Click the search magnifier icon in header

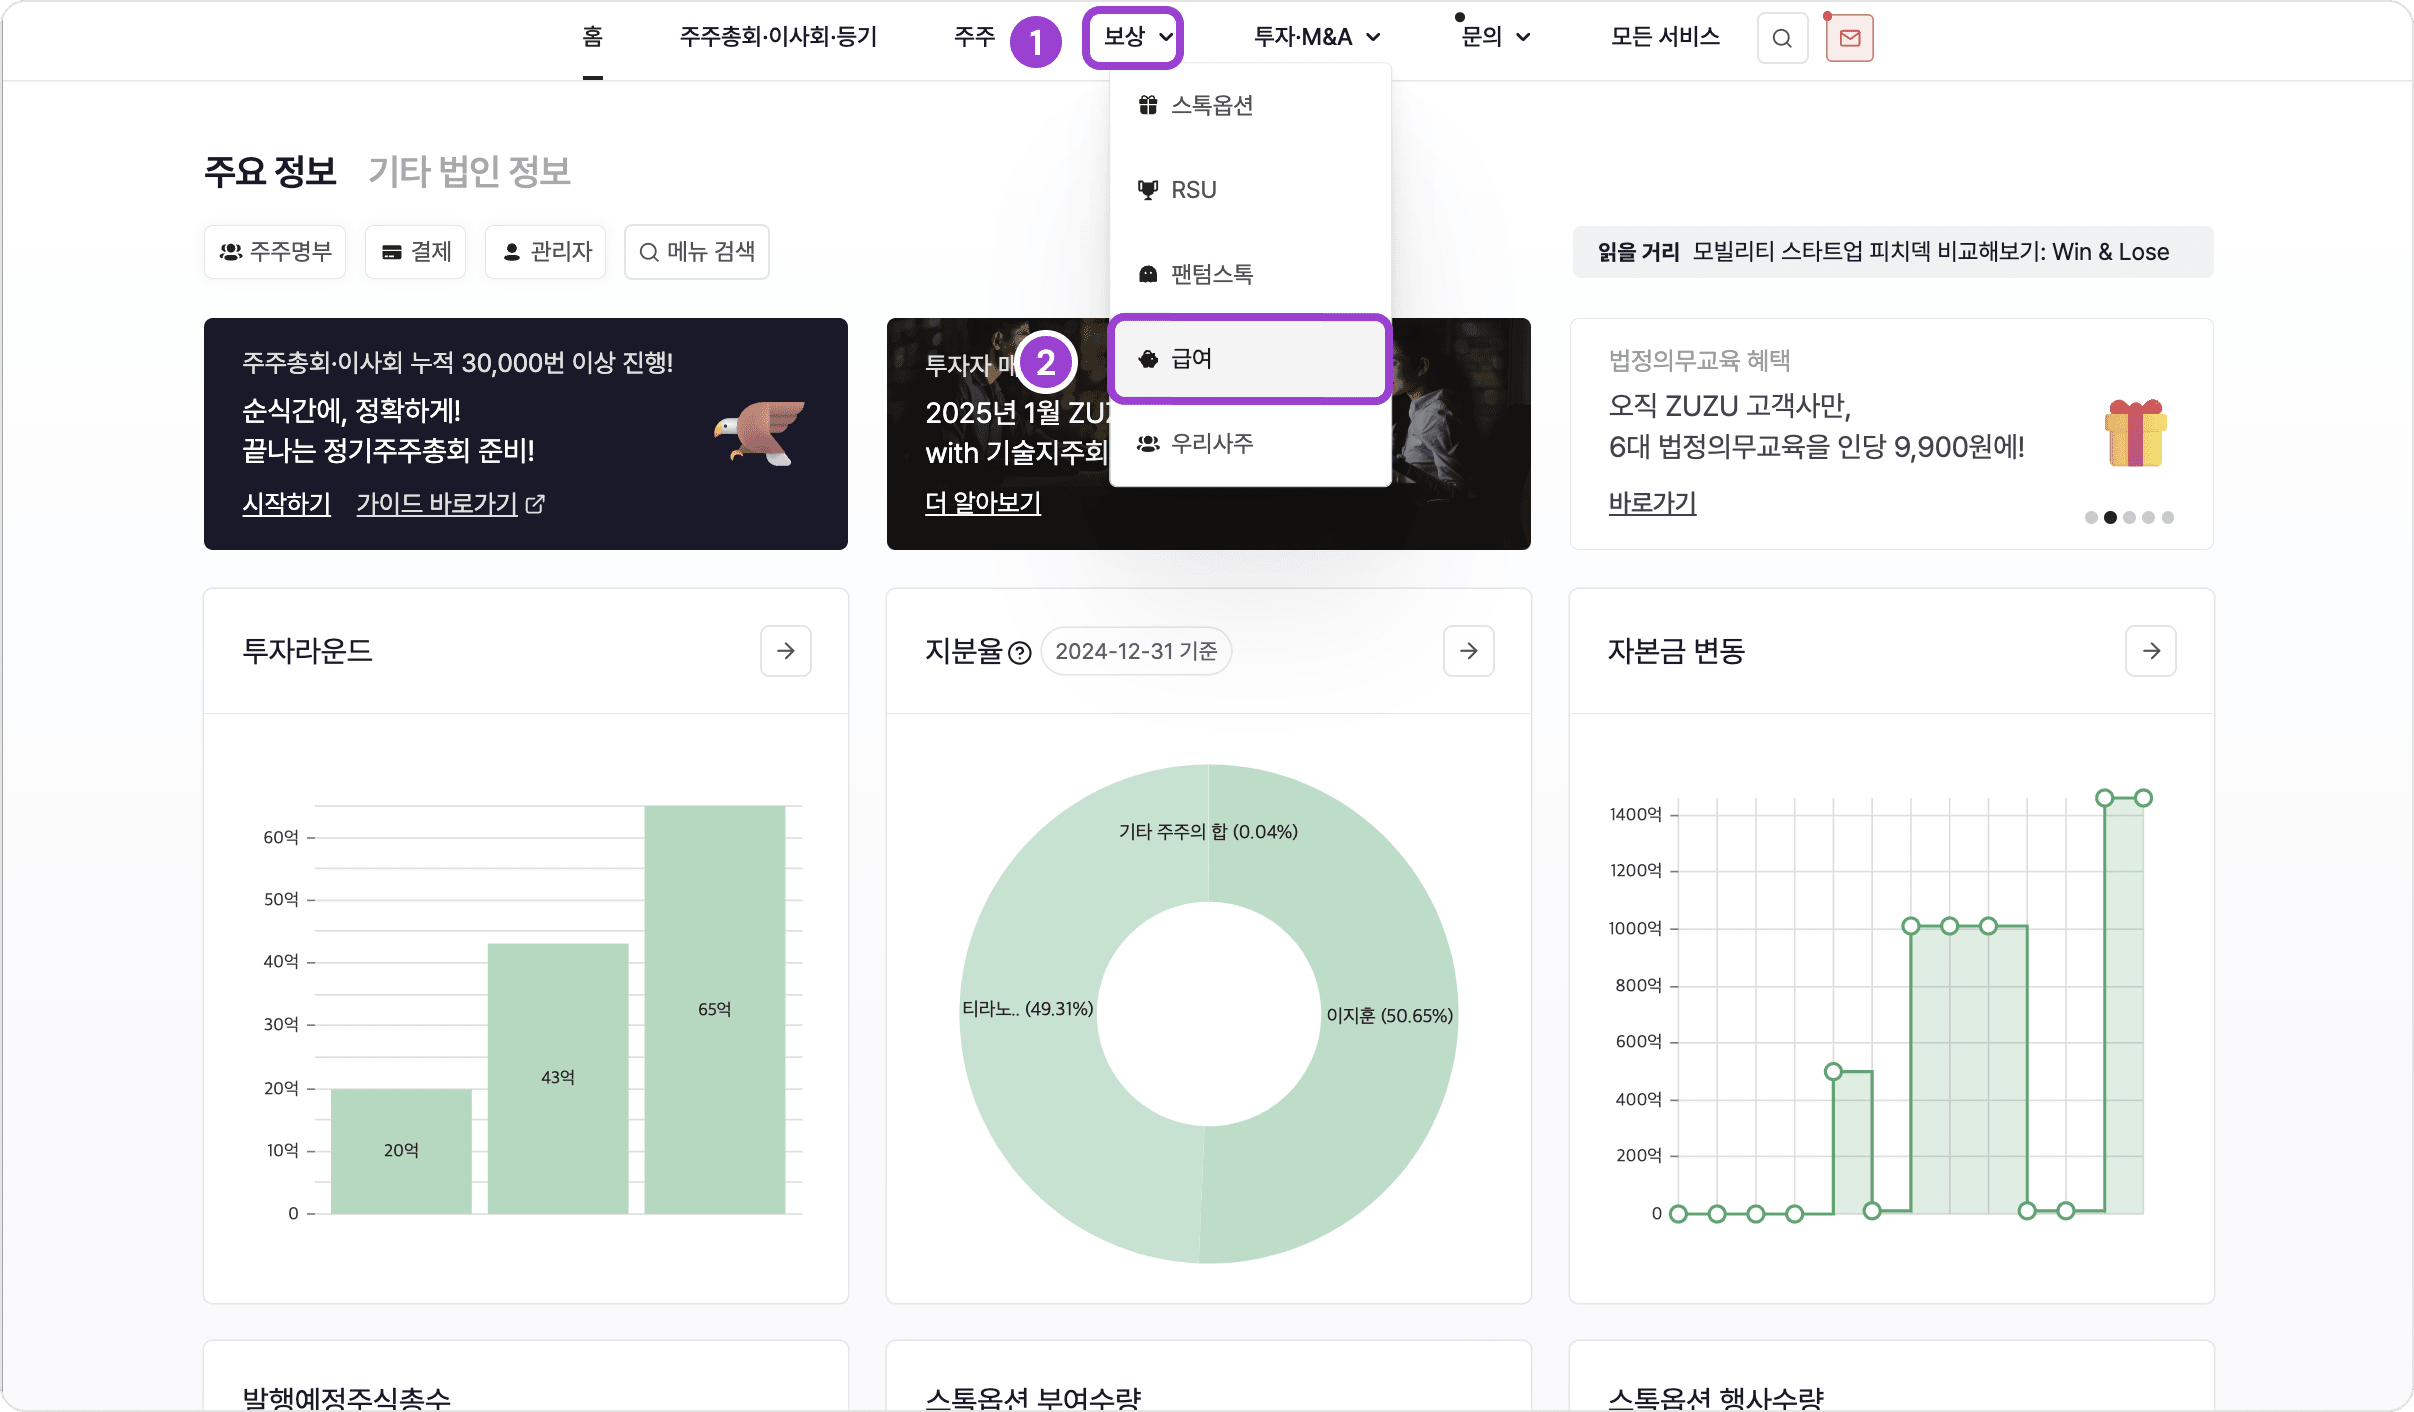tap(1782, 38)
